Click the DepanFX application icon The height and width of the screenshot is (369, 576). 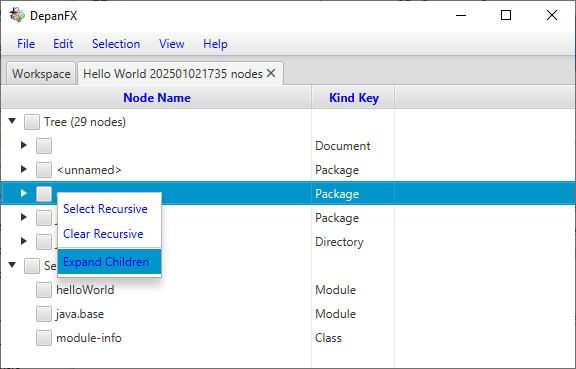tap(17, 15)
